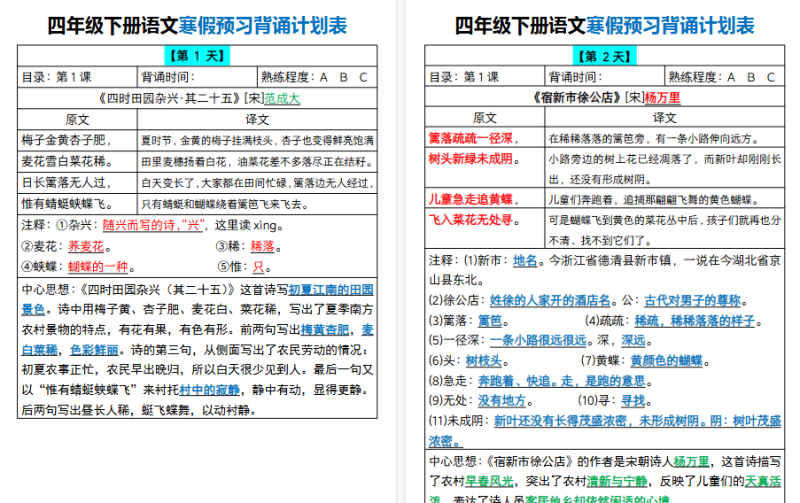Select the translation starting '小路旁边的树上花已经凋落了'

coord(665,169)
